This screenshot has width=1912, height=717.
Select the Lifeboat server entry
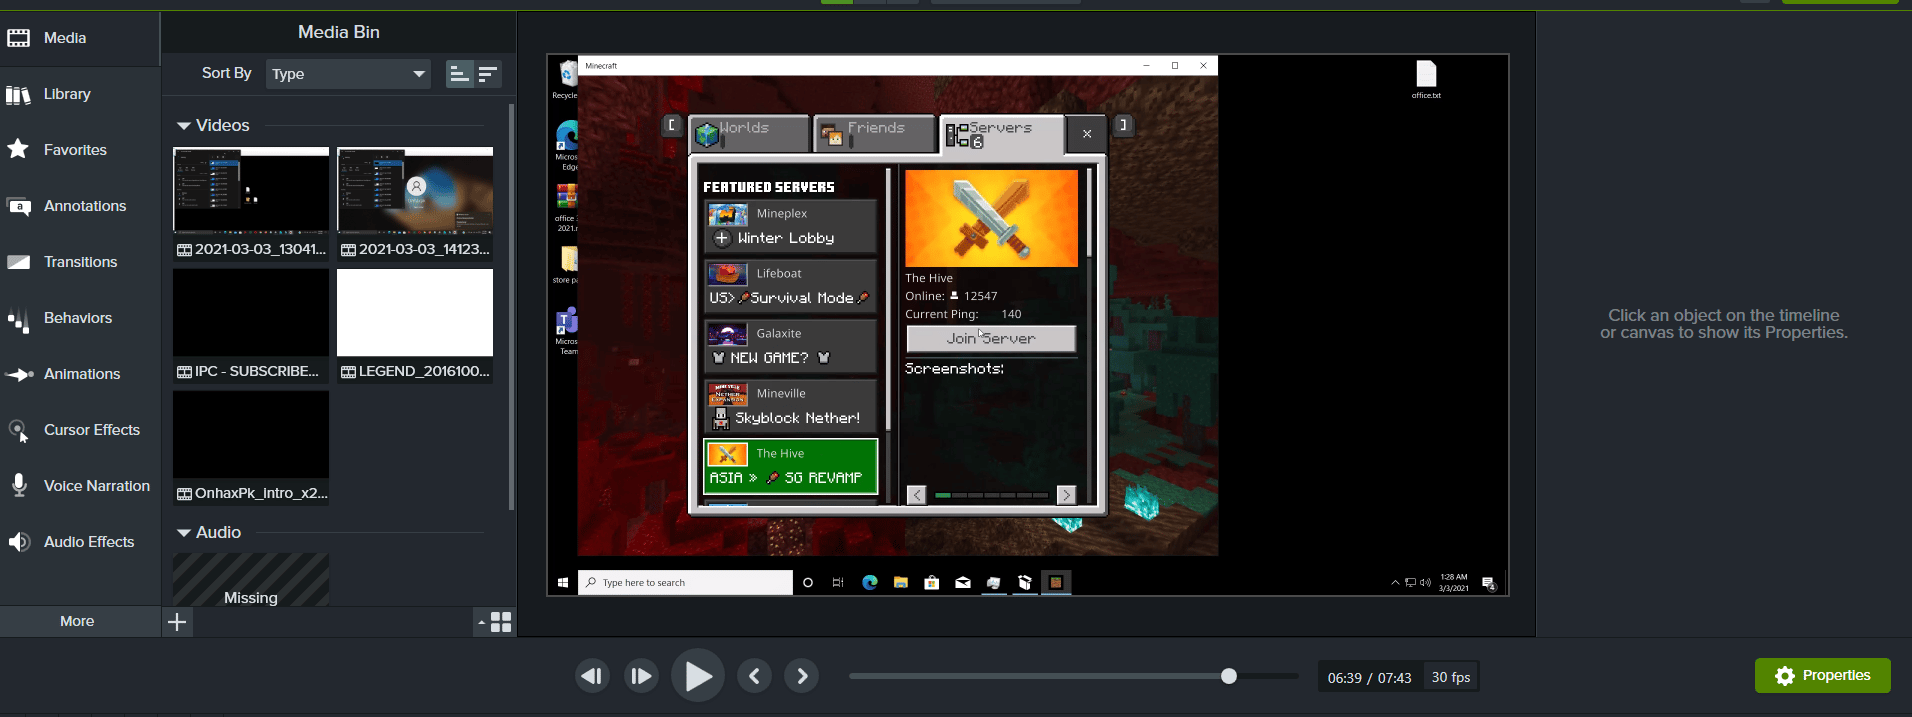click(x=790, y=286)
